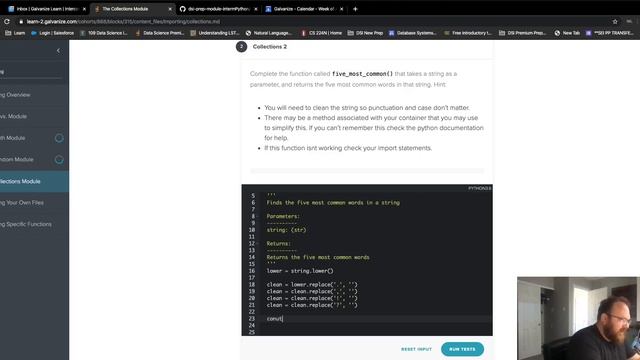Open a new browser tab with plus icon
640x360 pixels.
[355, 9]
